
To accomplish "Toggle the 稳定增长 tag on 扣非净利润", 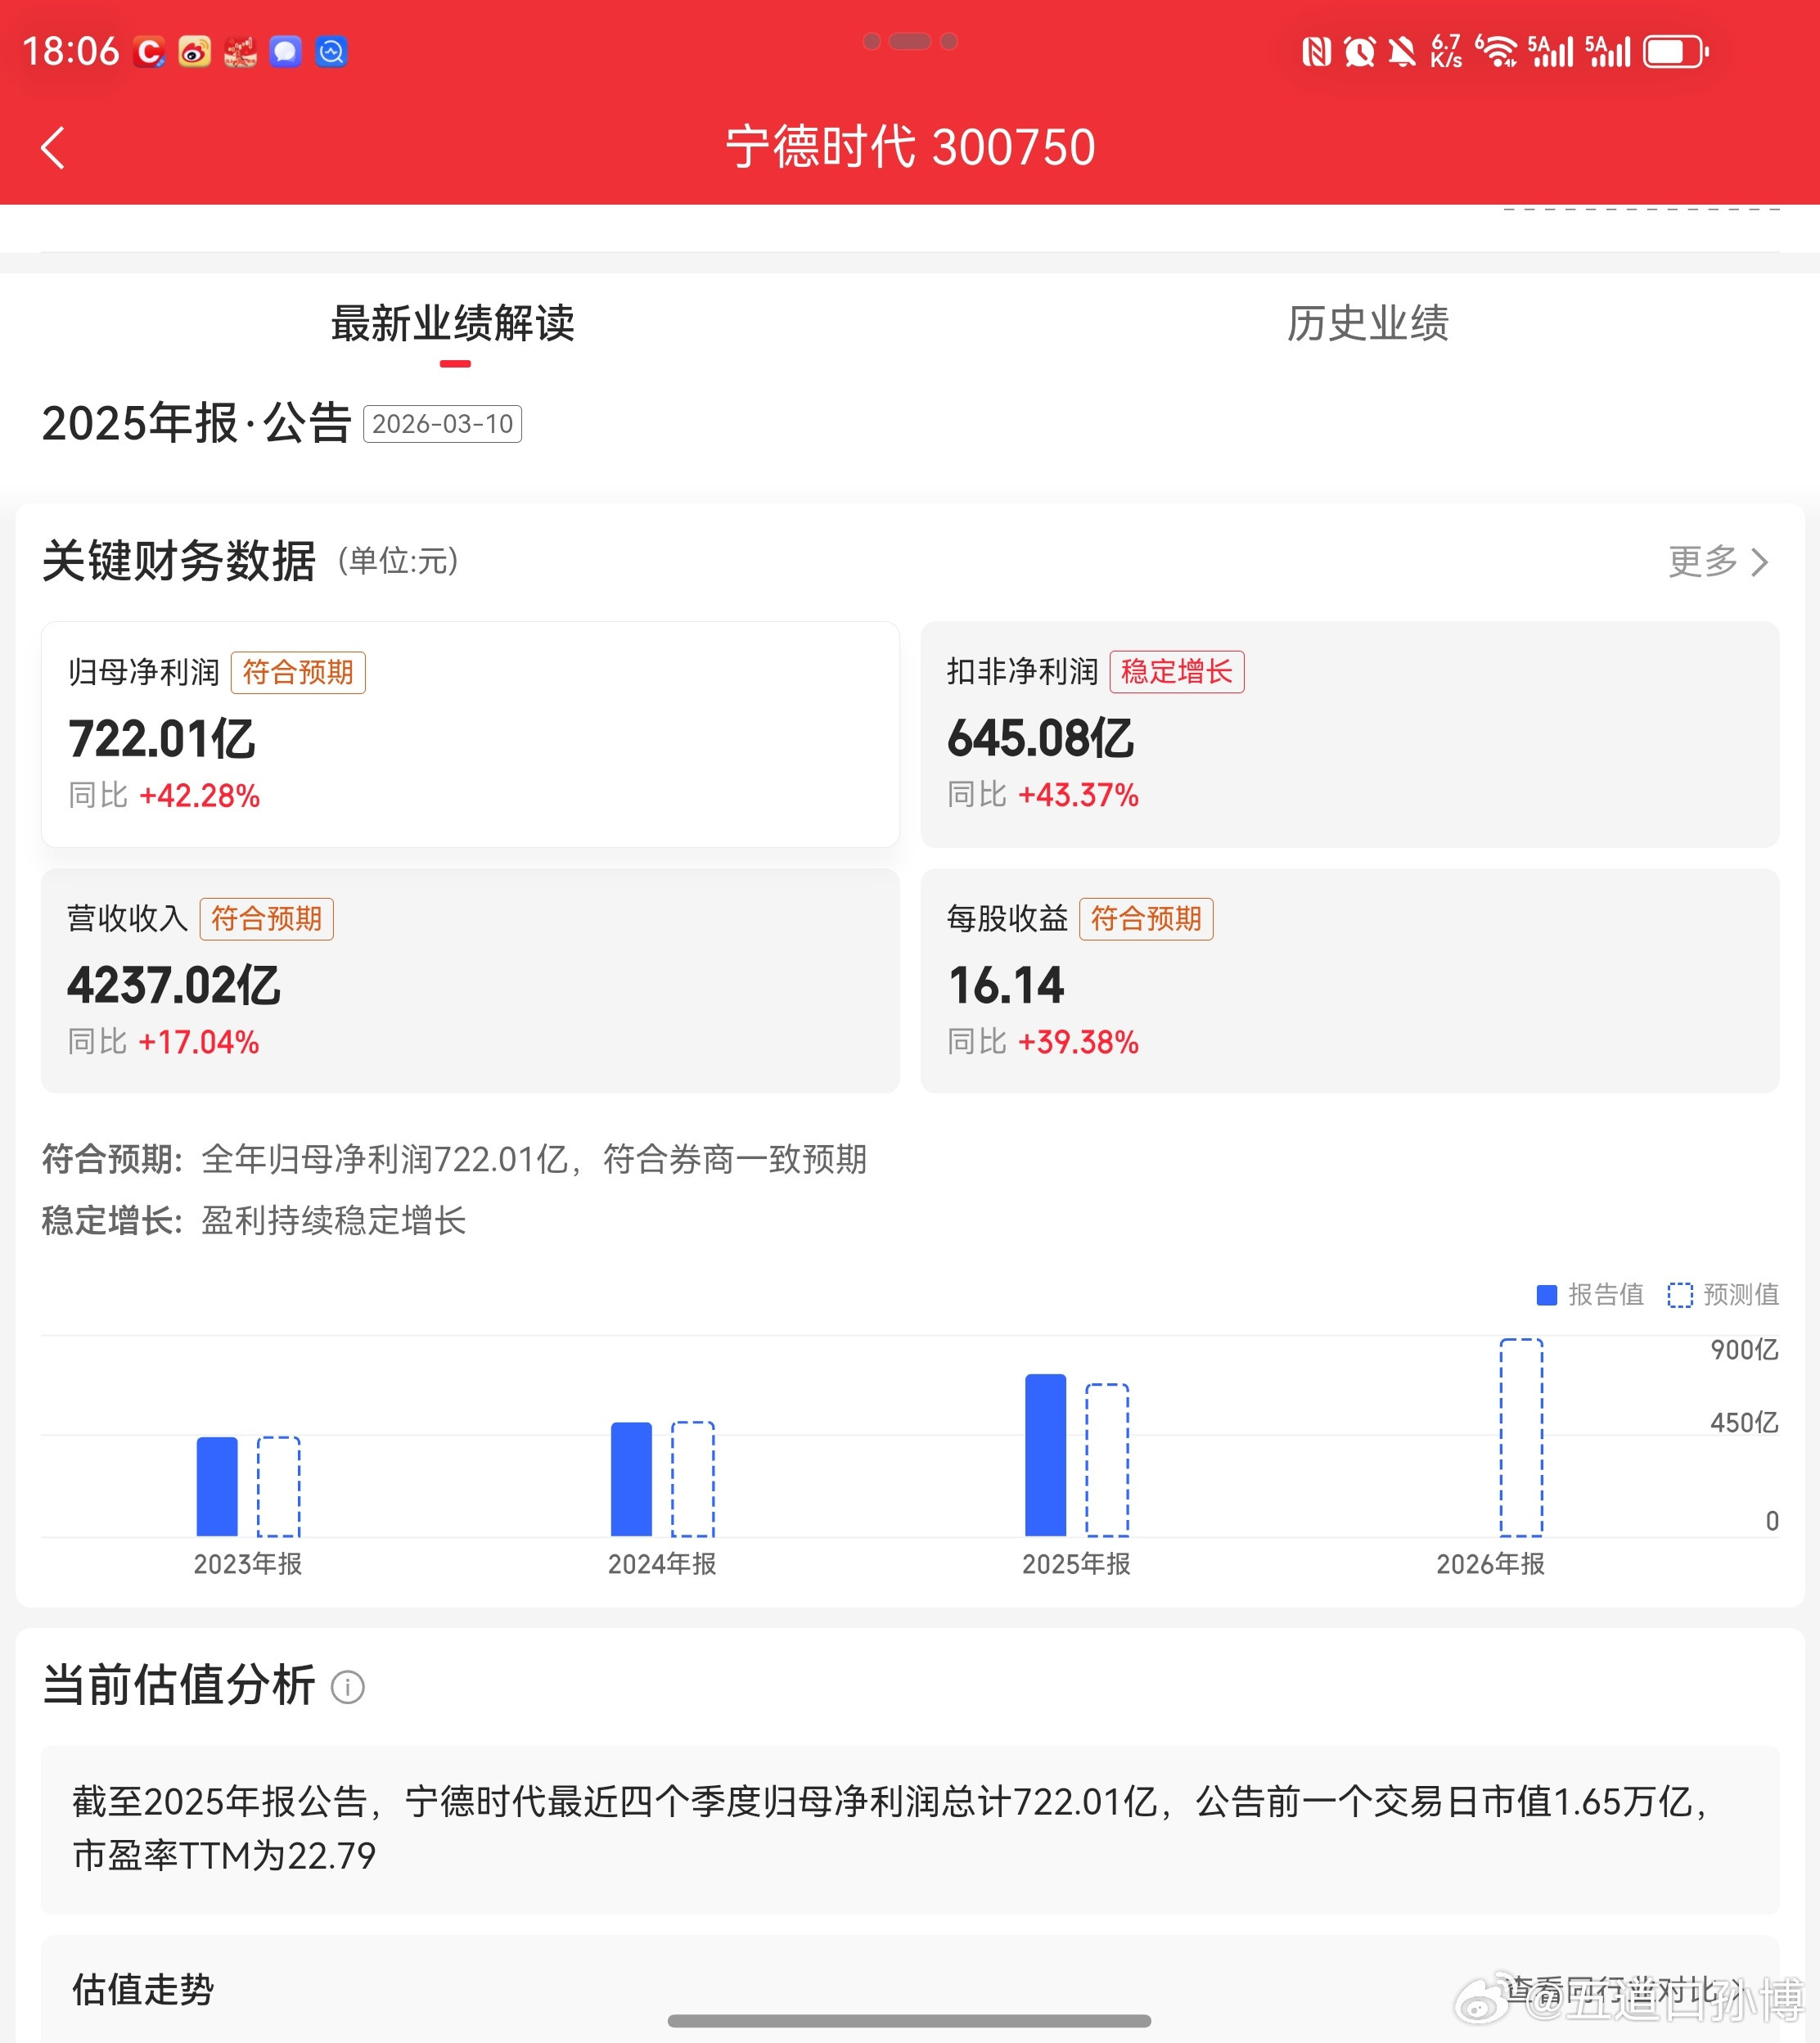I will point(1177,672).
